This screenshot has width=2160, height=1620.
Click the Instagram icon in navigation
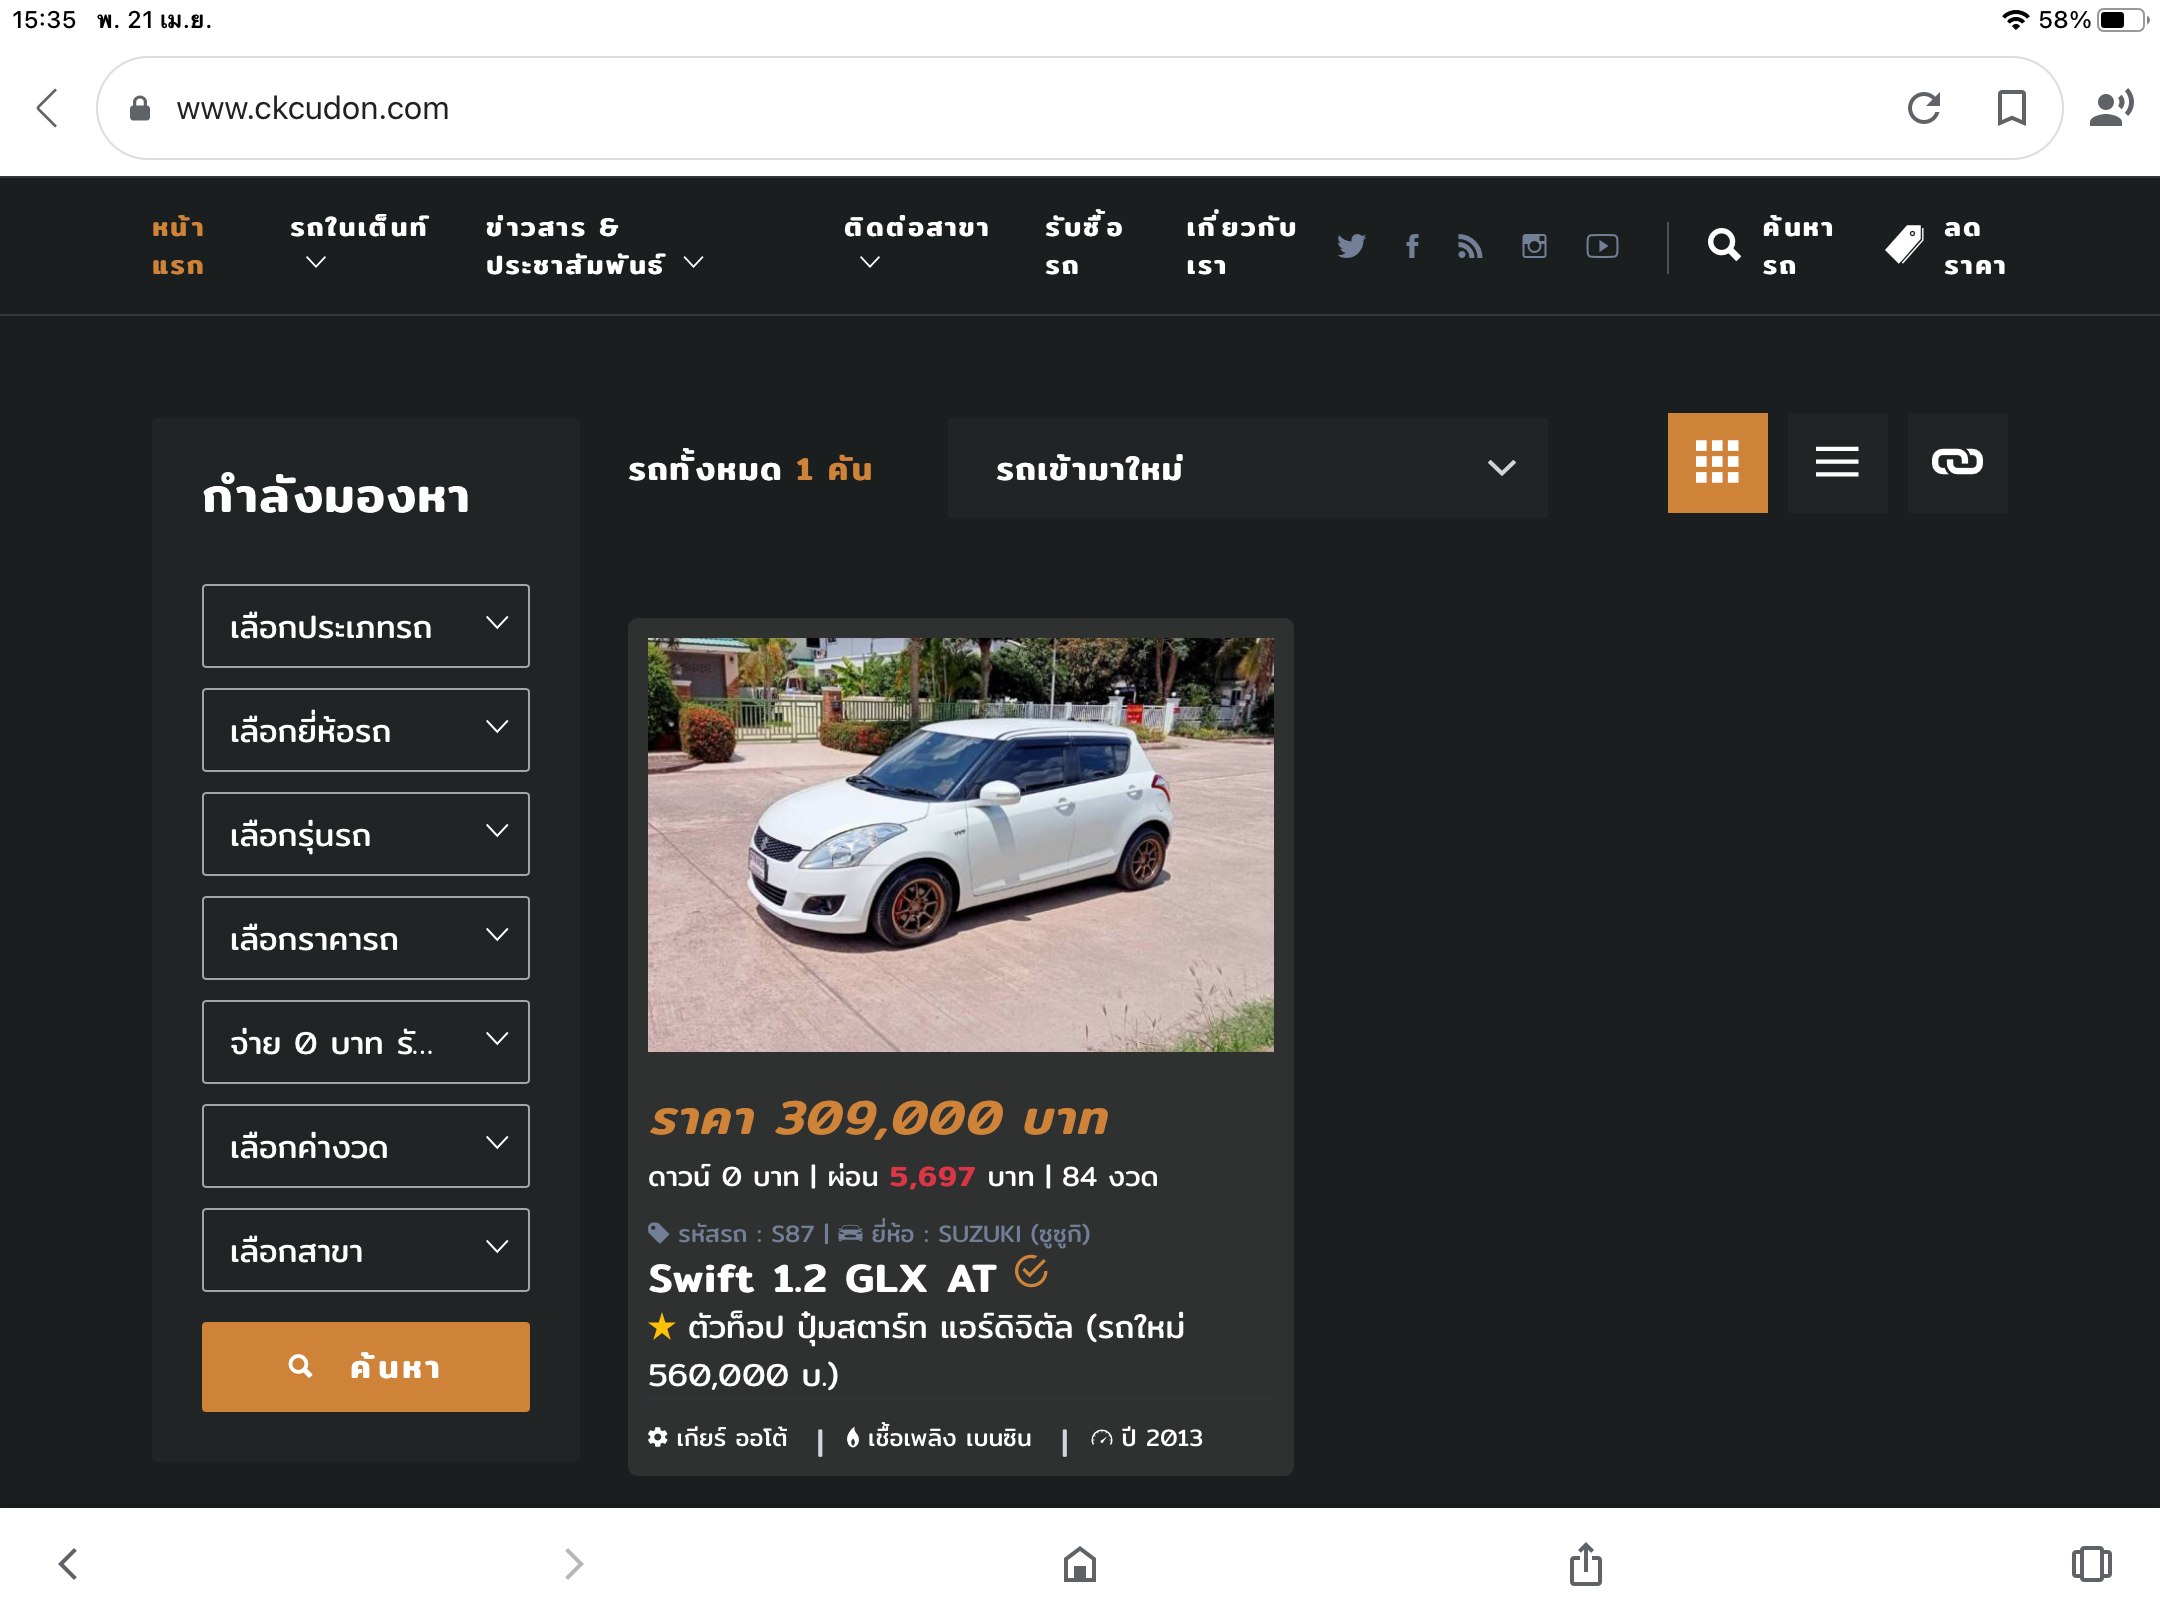pos(1534,246)
